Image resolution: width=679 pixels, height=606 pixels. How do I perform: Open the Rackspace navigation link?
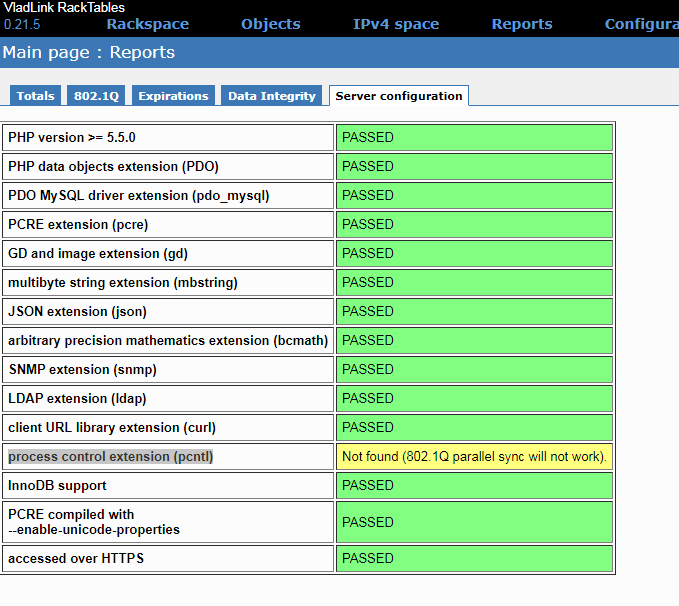click(x=147, y=24)
